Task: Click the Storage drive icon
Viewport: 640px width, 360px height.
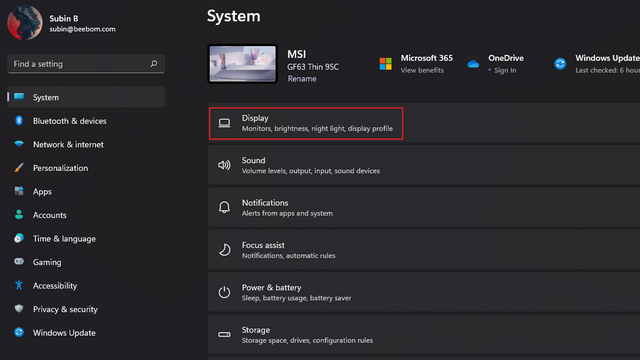Action: [x=224, y=334]
